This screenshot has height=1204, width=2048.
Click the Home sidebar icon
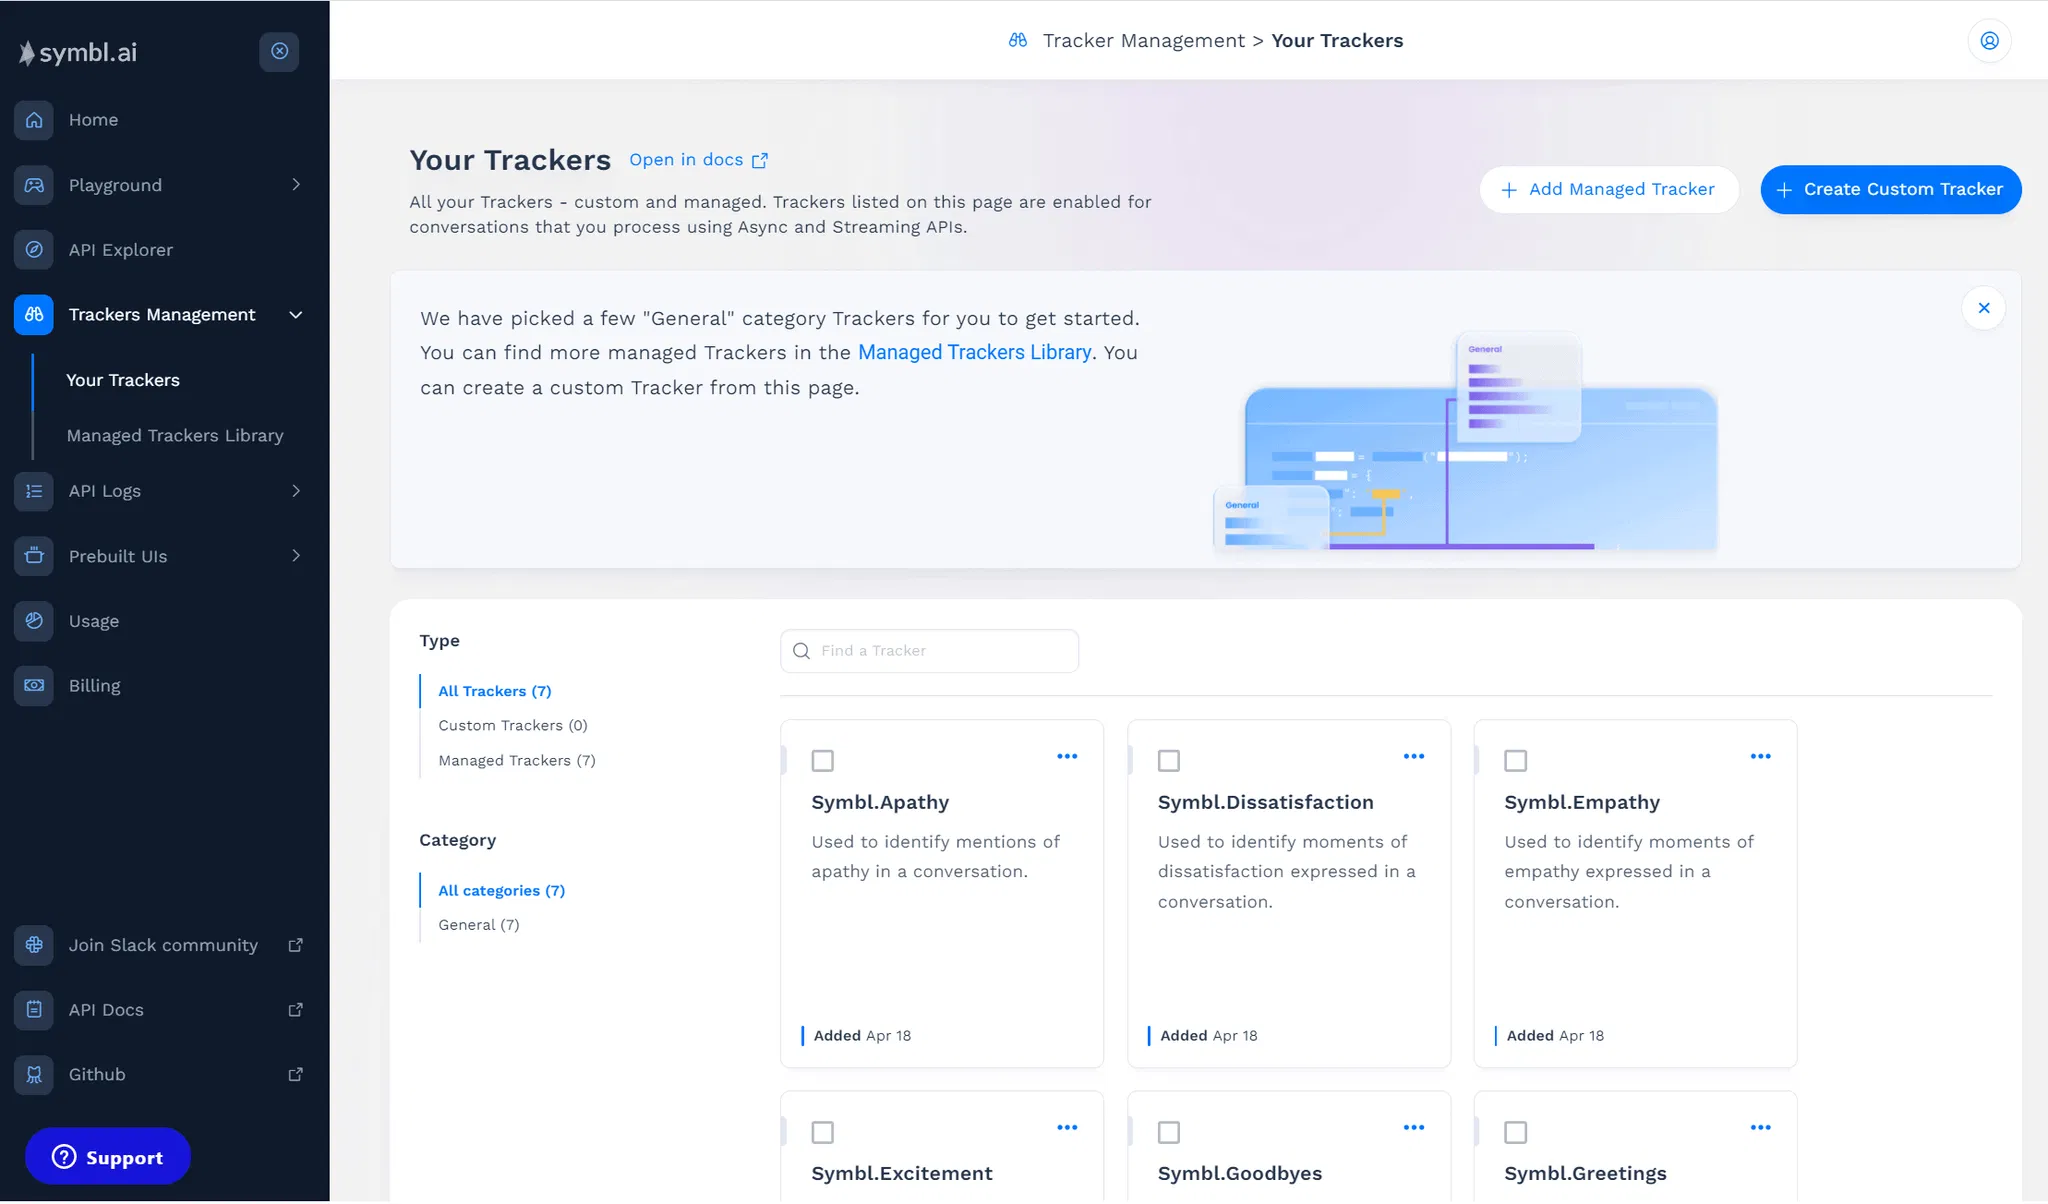tap(34, 120)
